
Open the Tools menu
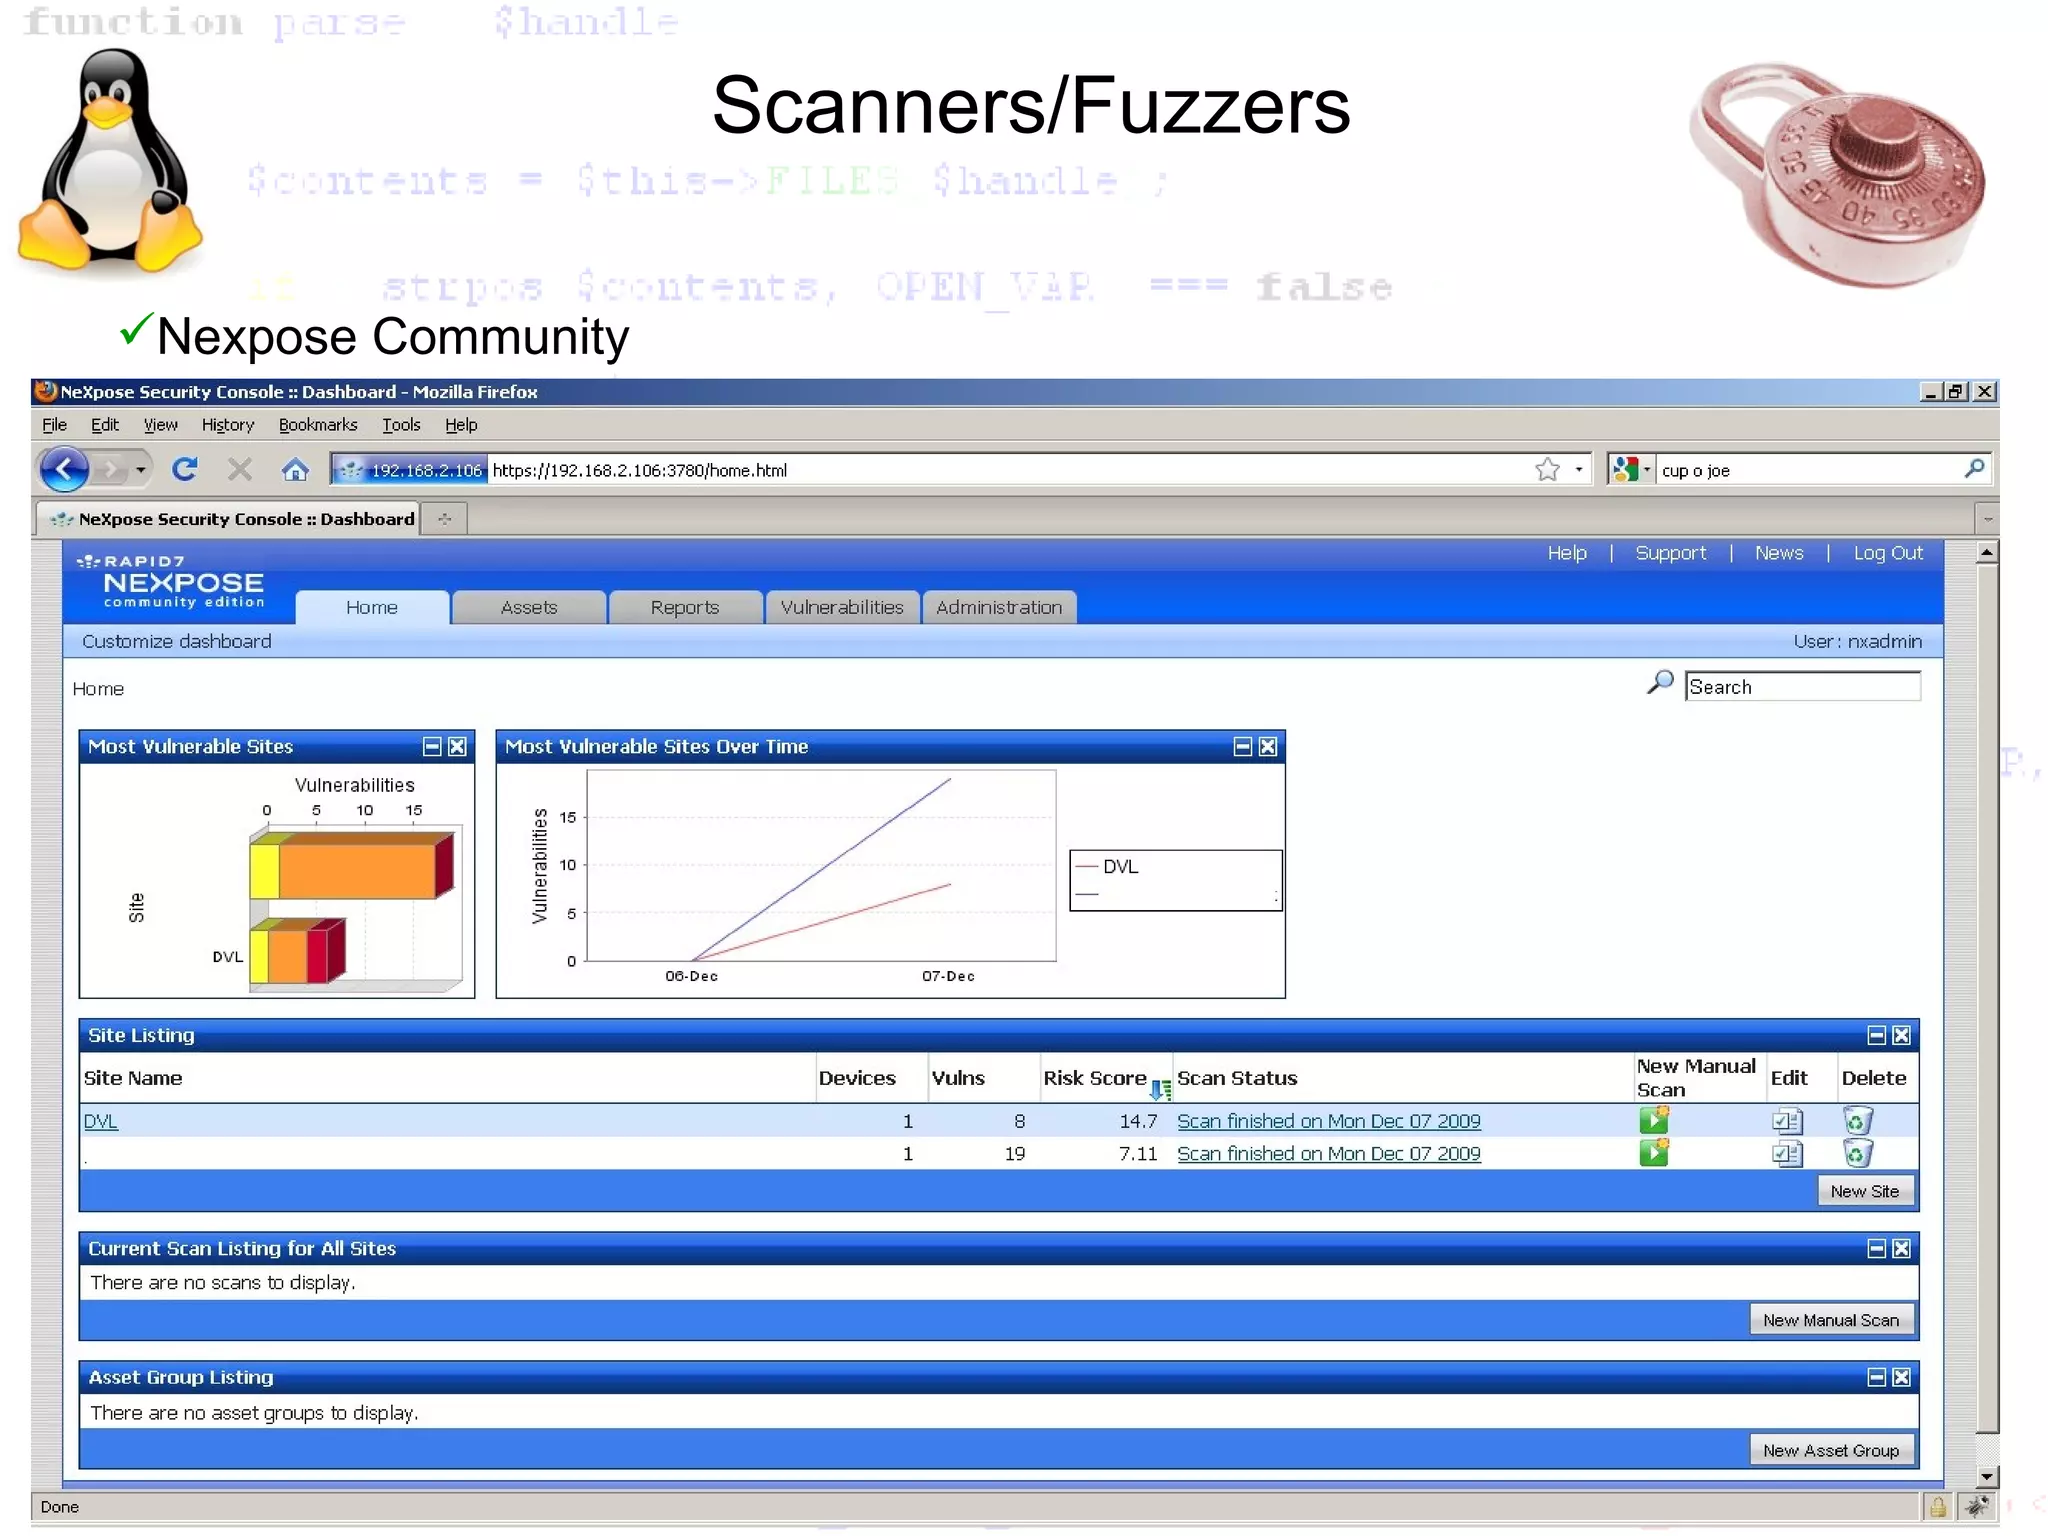click(x=401, y=424)
